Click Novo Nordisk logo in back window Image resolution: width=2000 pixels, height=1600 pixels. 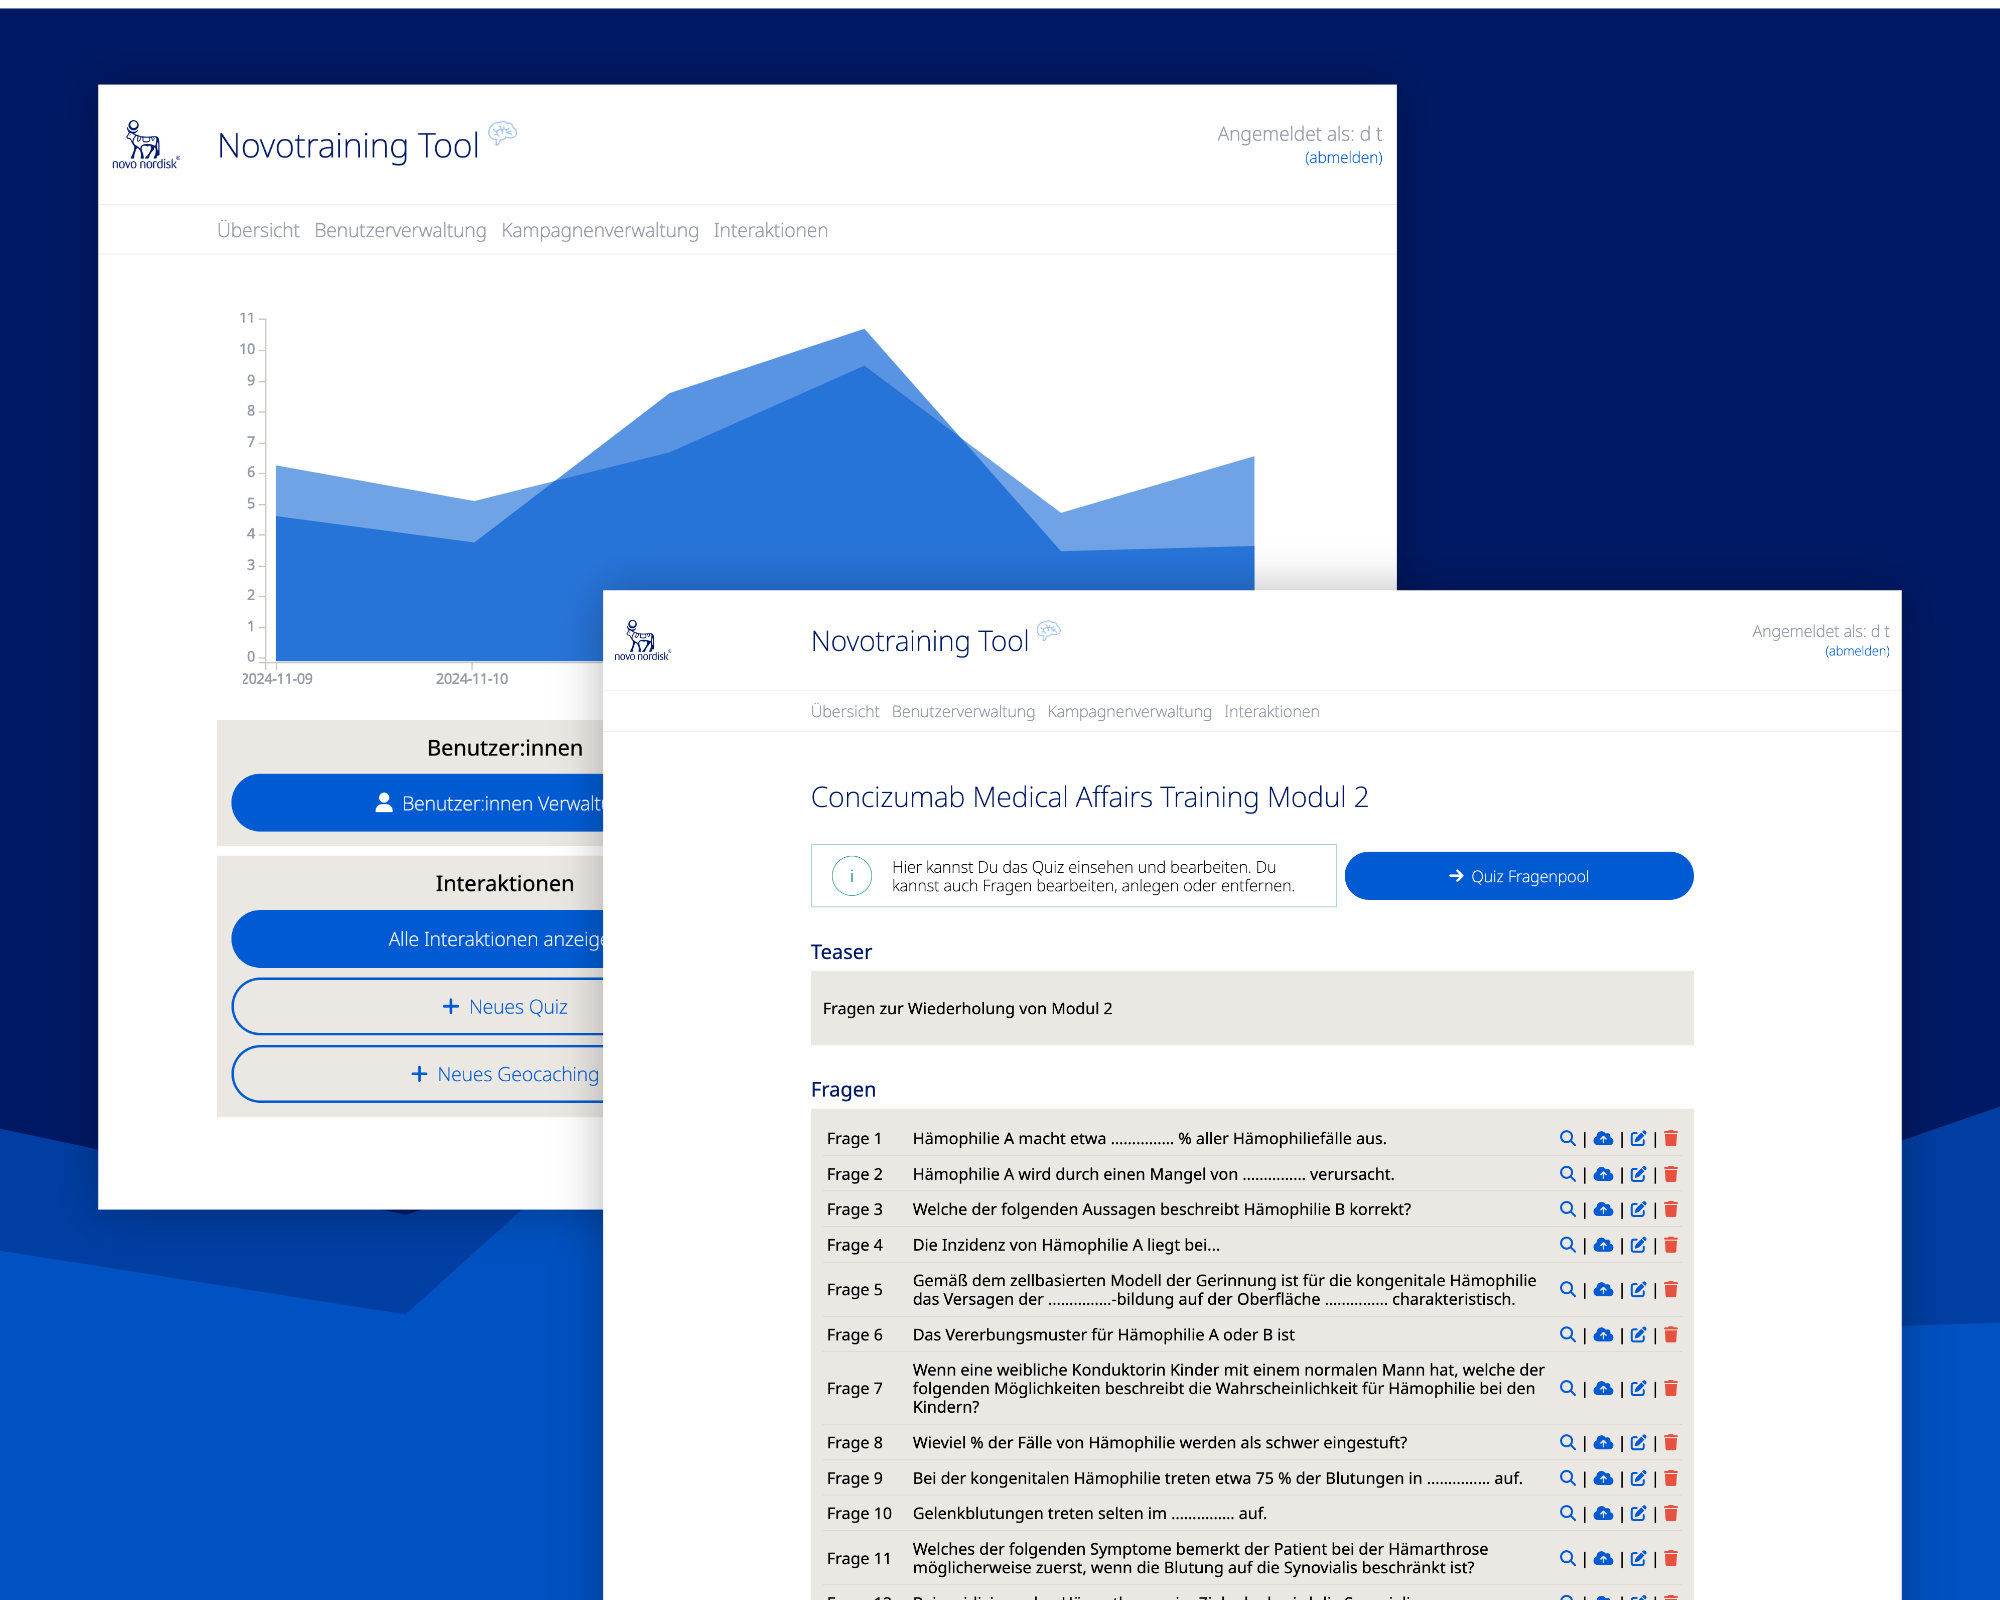point(145,145)
